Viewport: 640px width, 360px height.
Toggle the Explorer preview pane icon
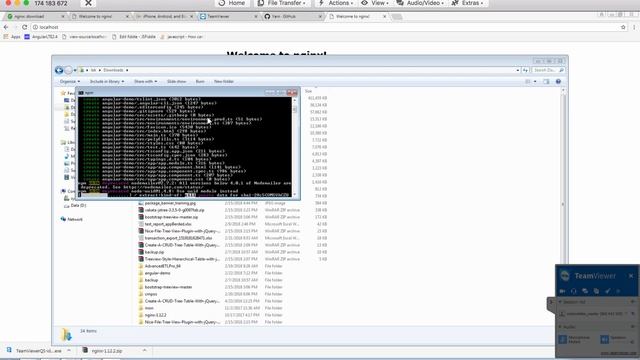tap(546, 82)
